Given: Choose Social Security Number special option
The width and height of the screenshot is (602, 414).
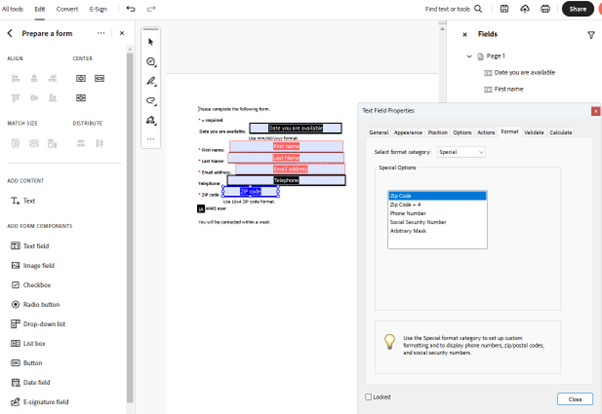Looking at the screenshot, I should [437, 222].
